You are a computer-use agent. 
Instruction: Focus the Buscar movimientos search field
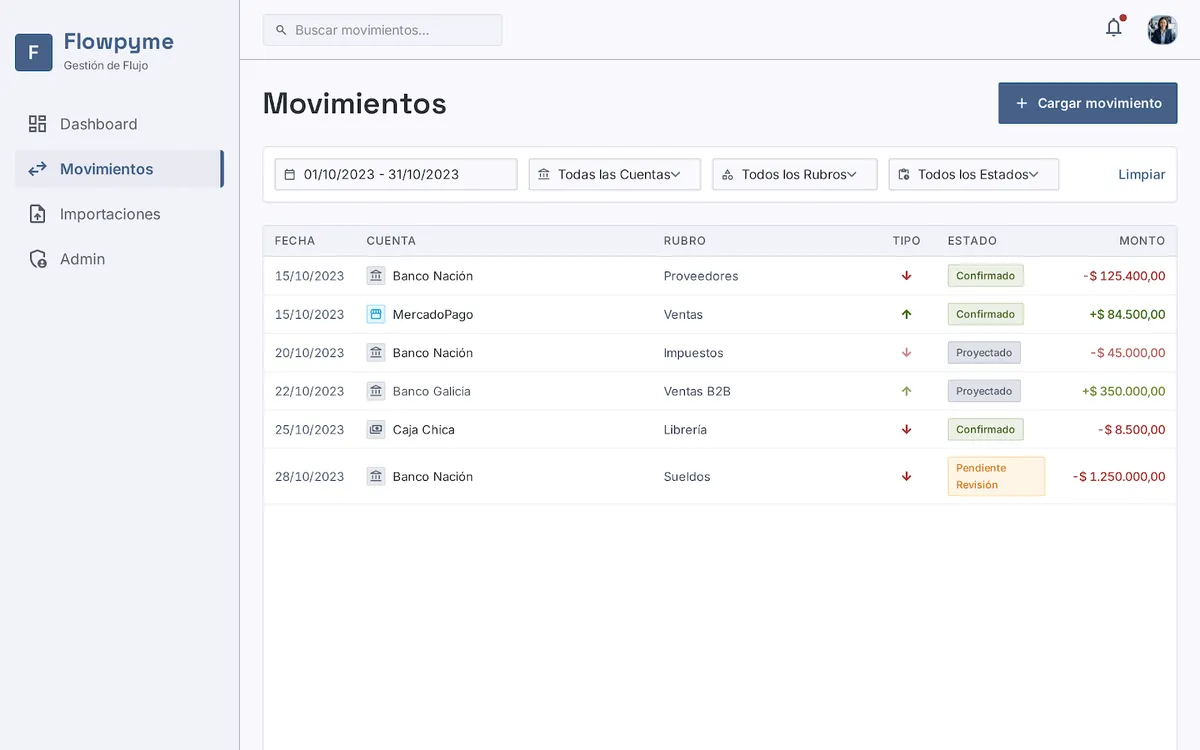coord(383,30)
